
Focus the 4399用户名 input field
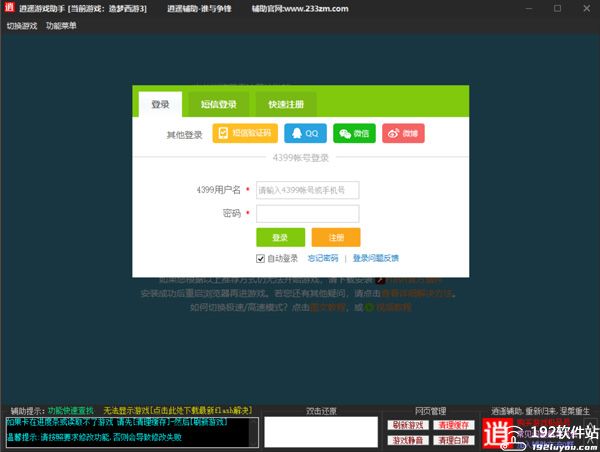(308, 190)
